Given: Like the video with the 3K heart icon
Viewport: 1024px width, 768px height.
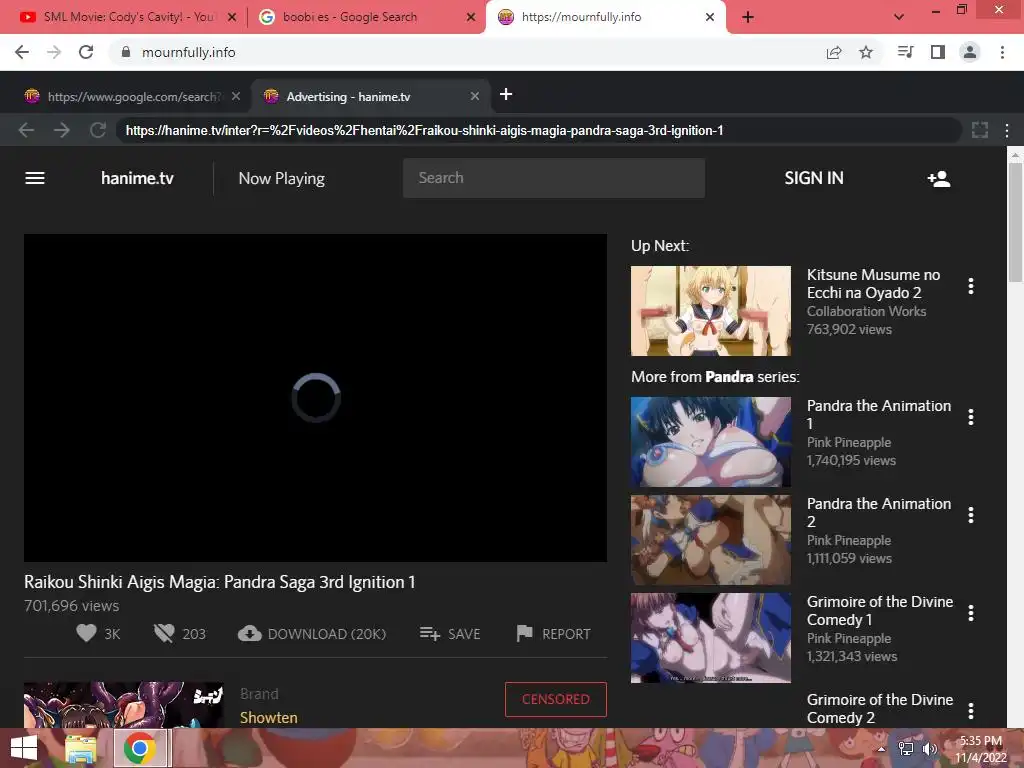Looking at the screenshot, I should point(86,633).
